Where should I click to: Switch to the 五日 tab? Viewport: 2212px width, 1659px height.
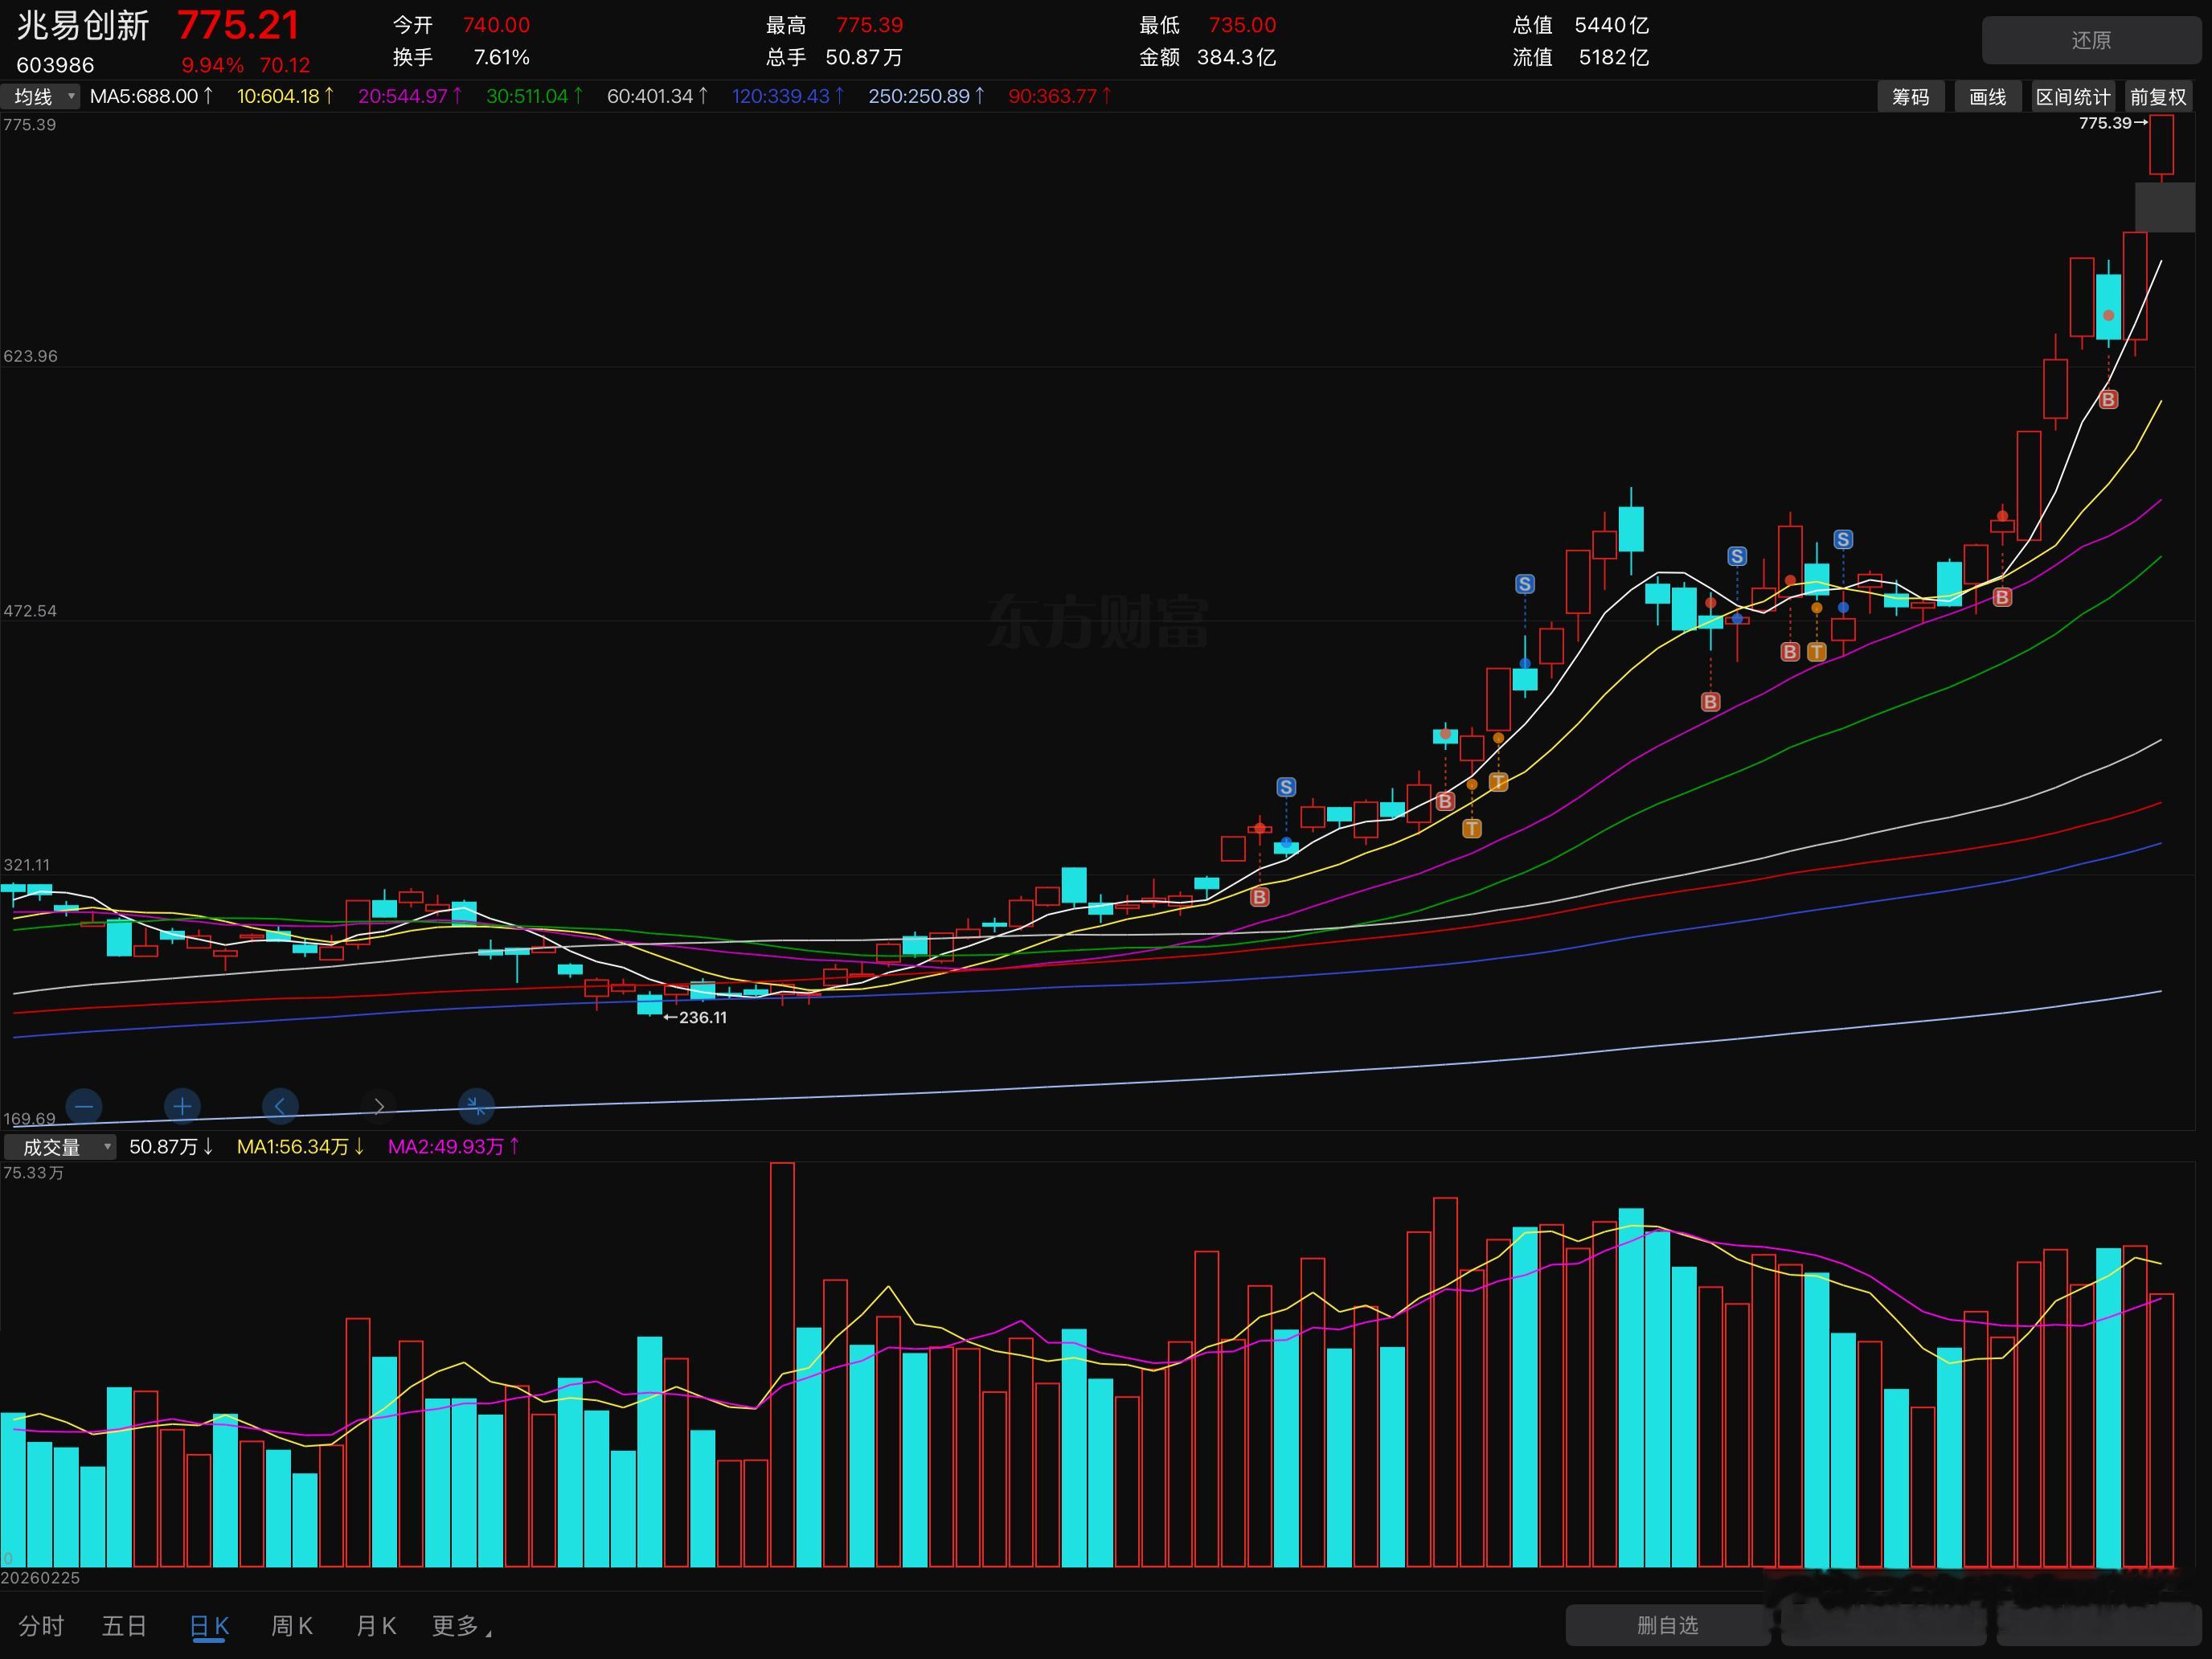[124, 1626]
